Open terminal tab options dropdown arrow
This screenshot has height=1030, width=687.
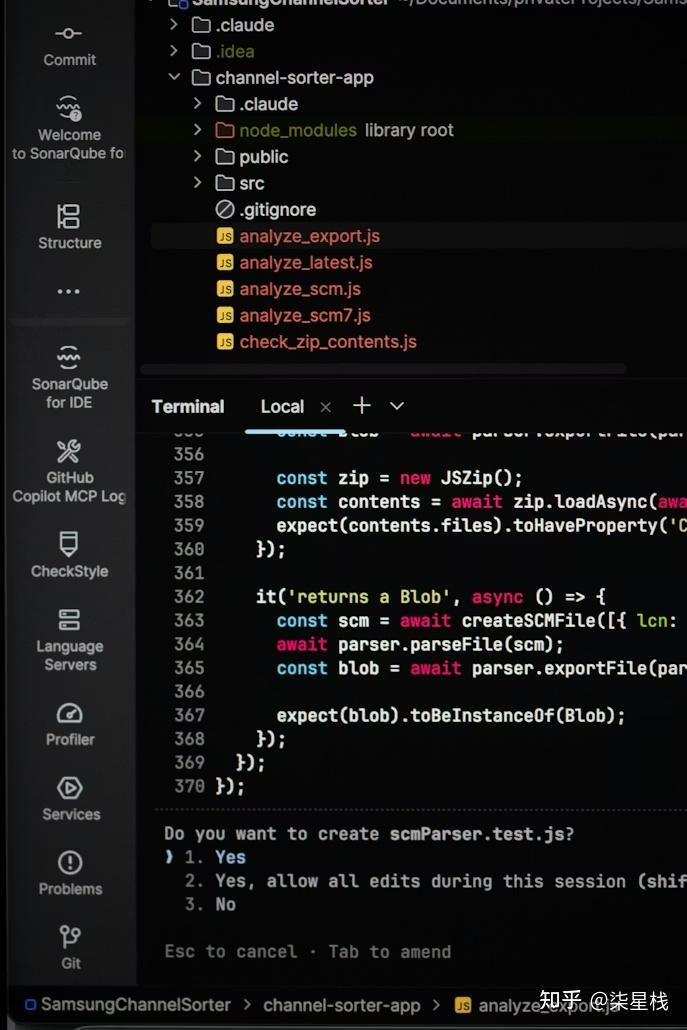pyautogui.click(x=397, y=406)
